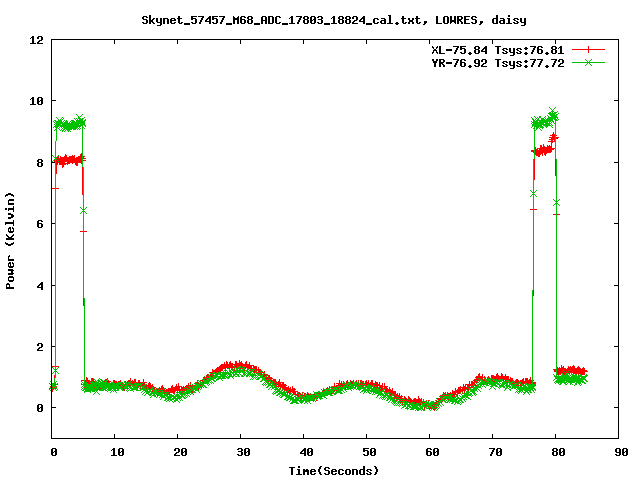Click the x-axis tick label 20
This screenshot has width=640, height=480.
180,452
